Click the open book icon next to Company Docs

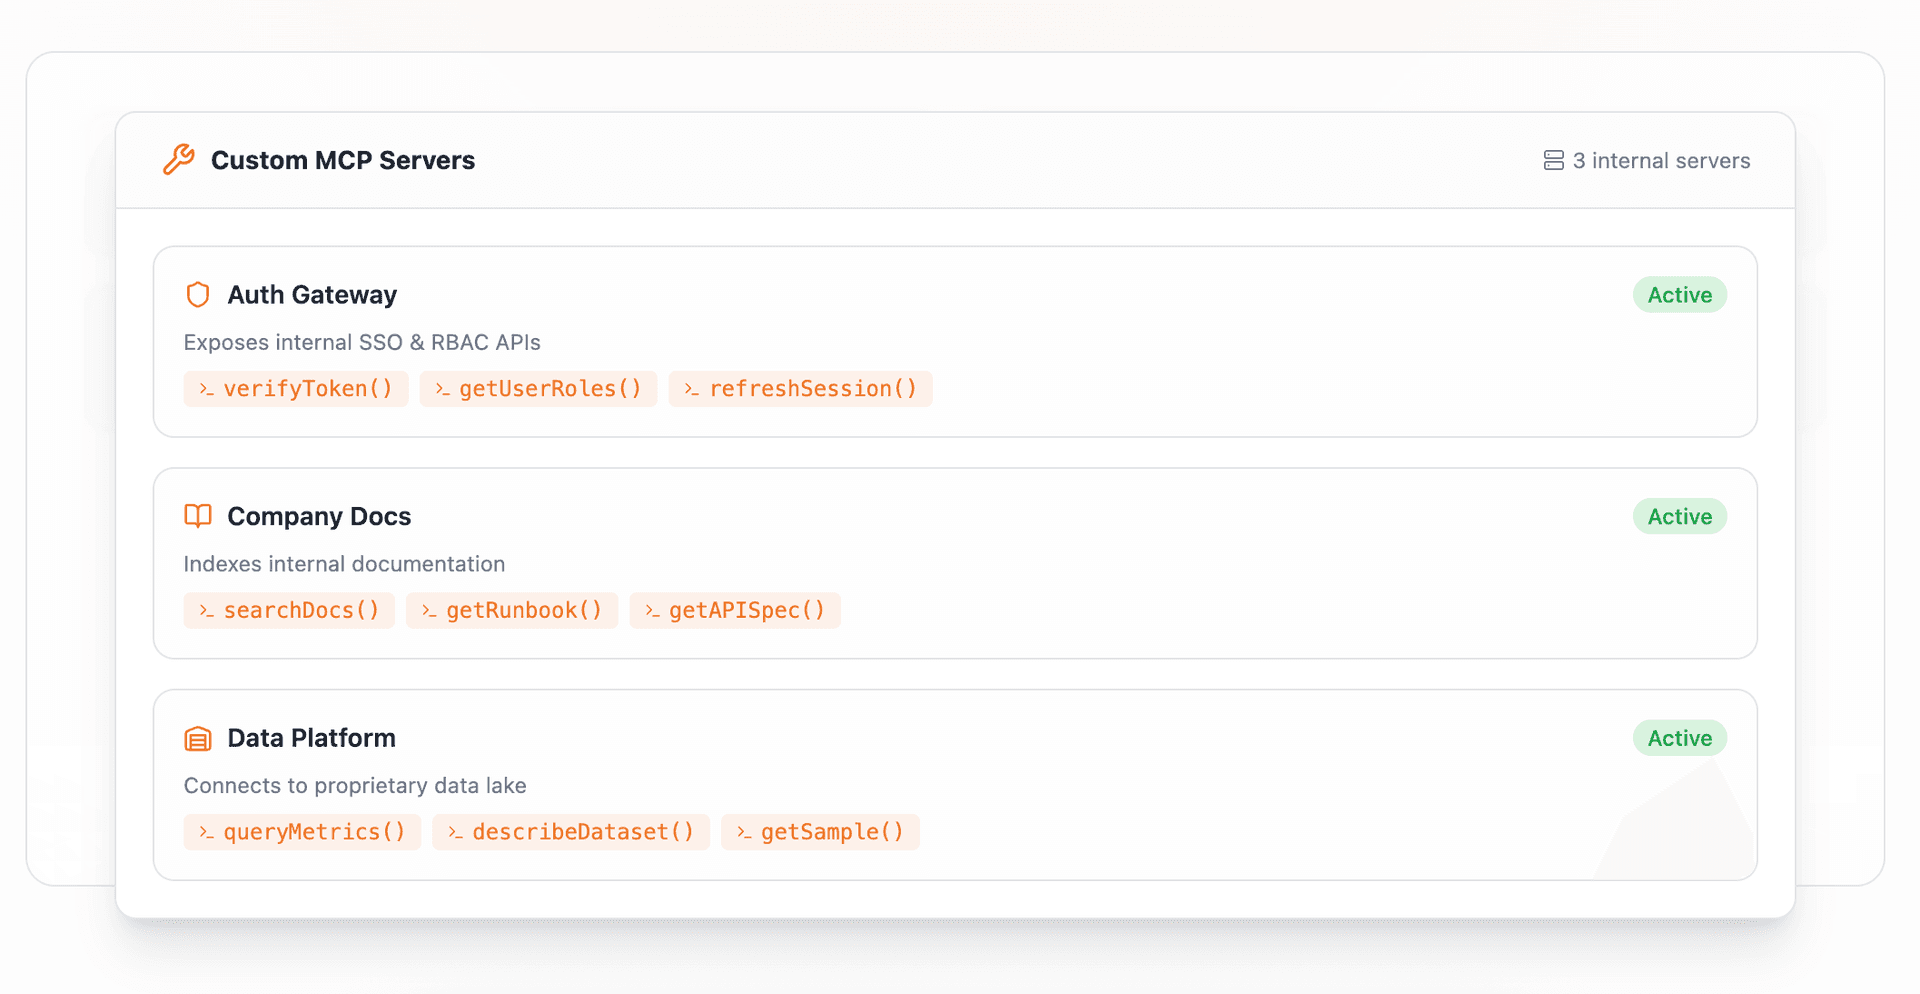[x=197, y=516]
